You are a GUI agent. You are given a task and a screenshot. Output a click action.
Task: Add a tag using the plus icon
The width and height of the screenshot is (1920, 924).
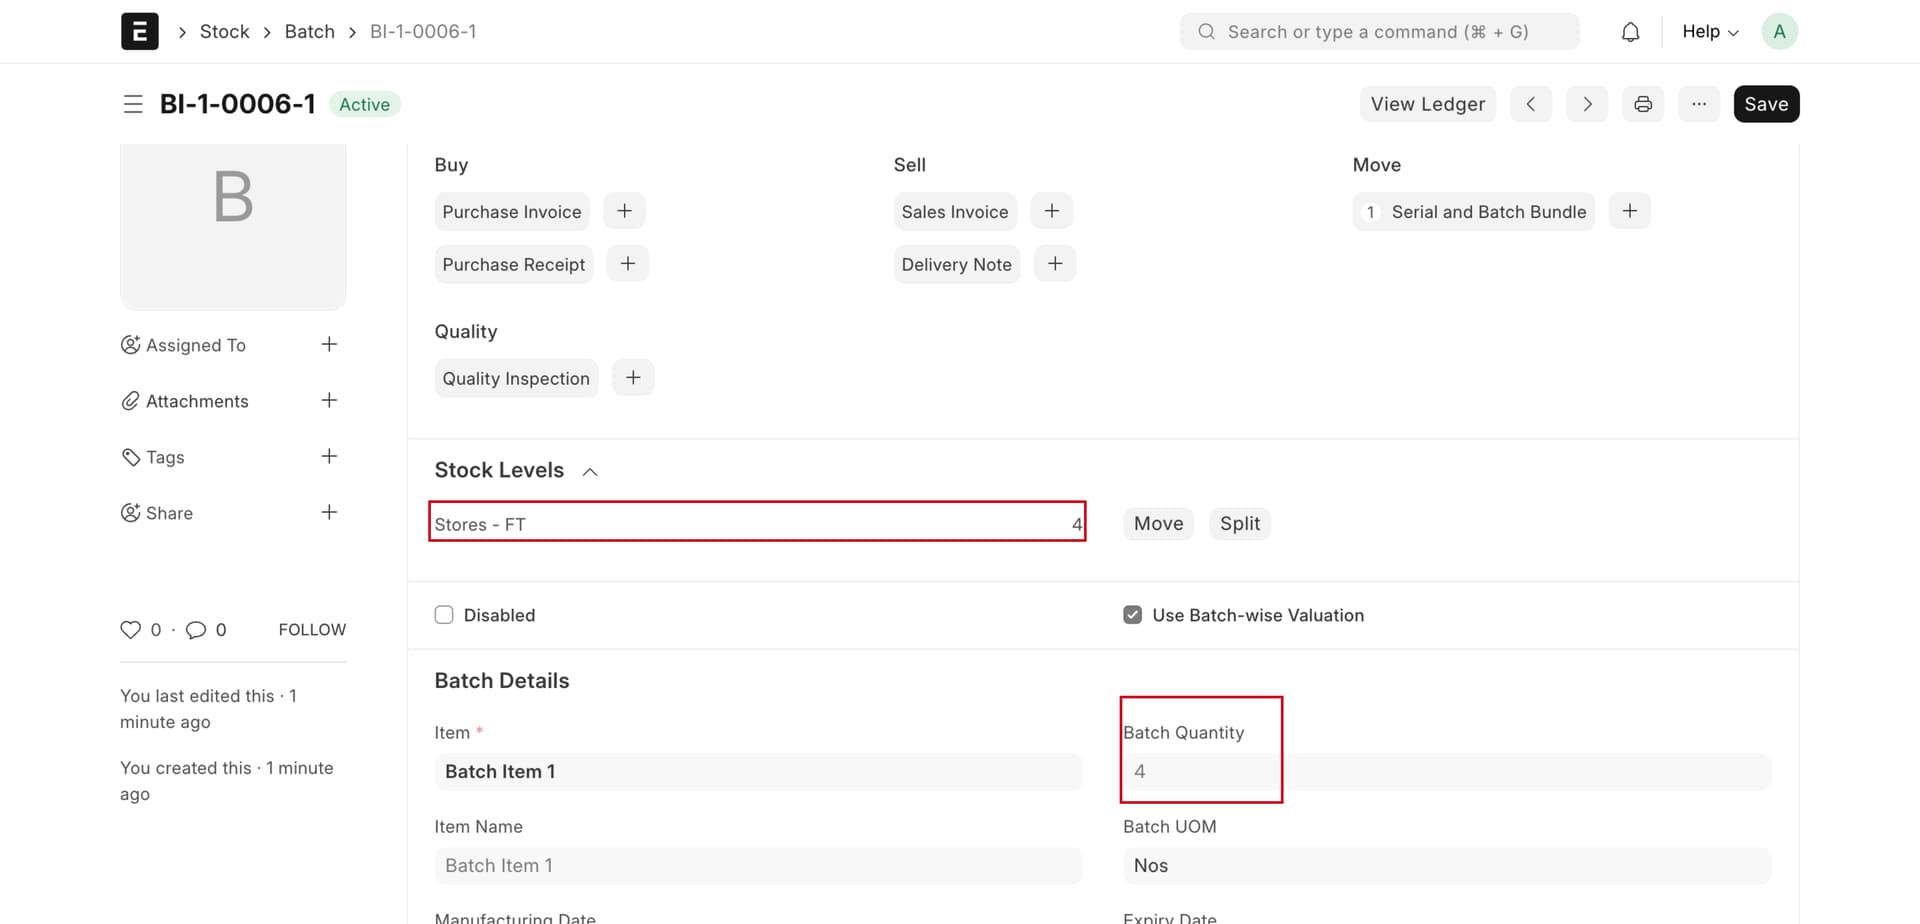[x=330, y=456]
